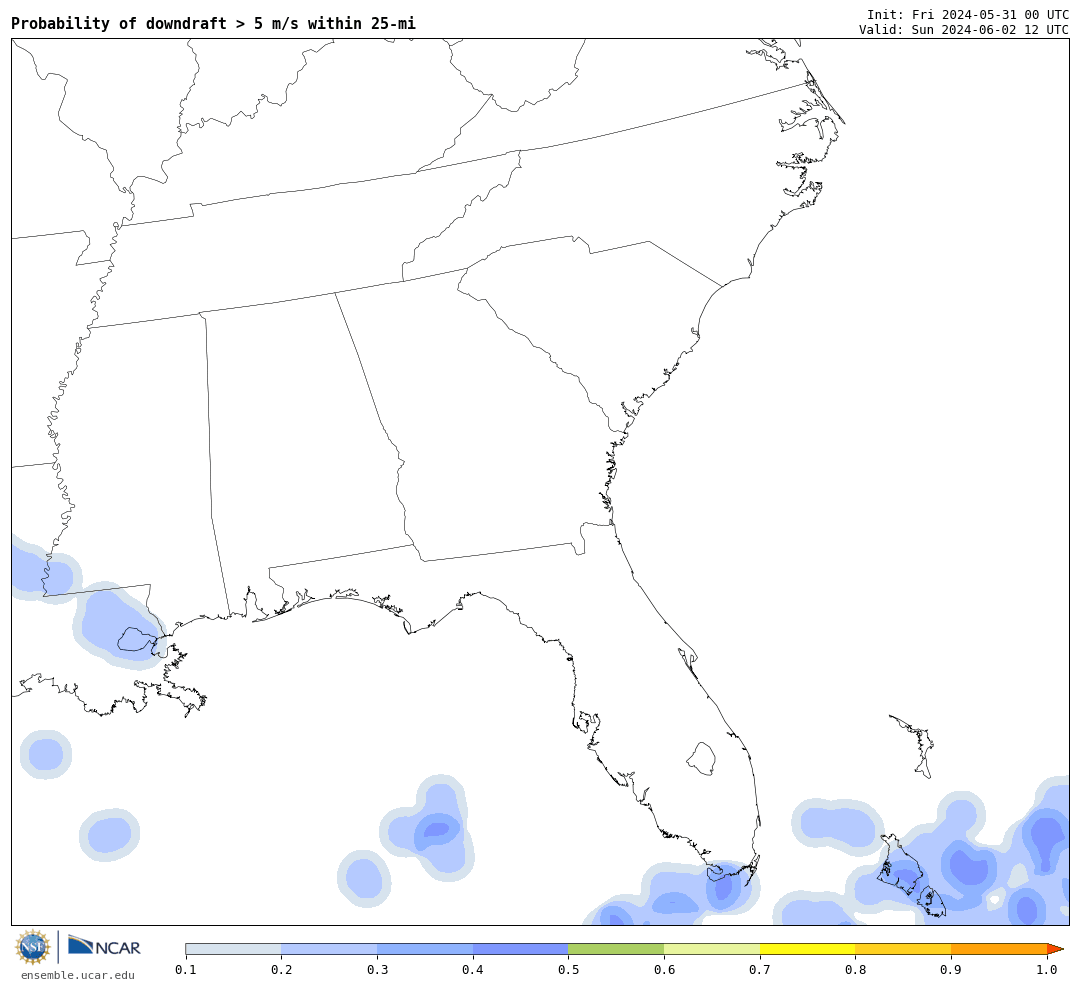The image size is (1080, 988).
Task: Click the 0.2–0.3 light blue colorbar segment
Action: pyautogui.click(x=329, y=949)
